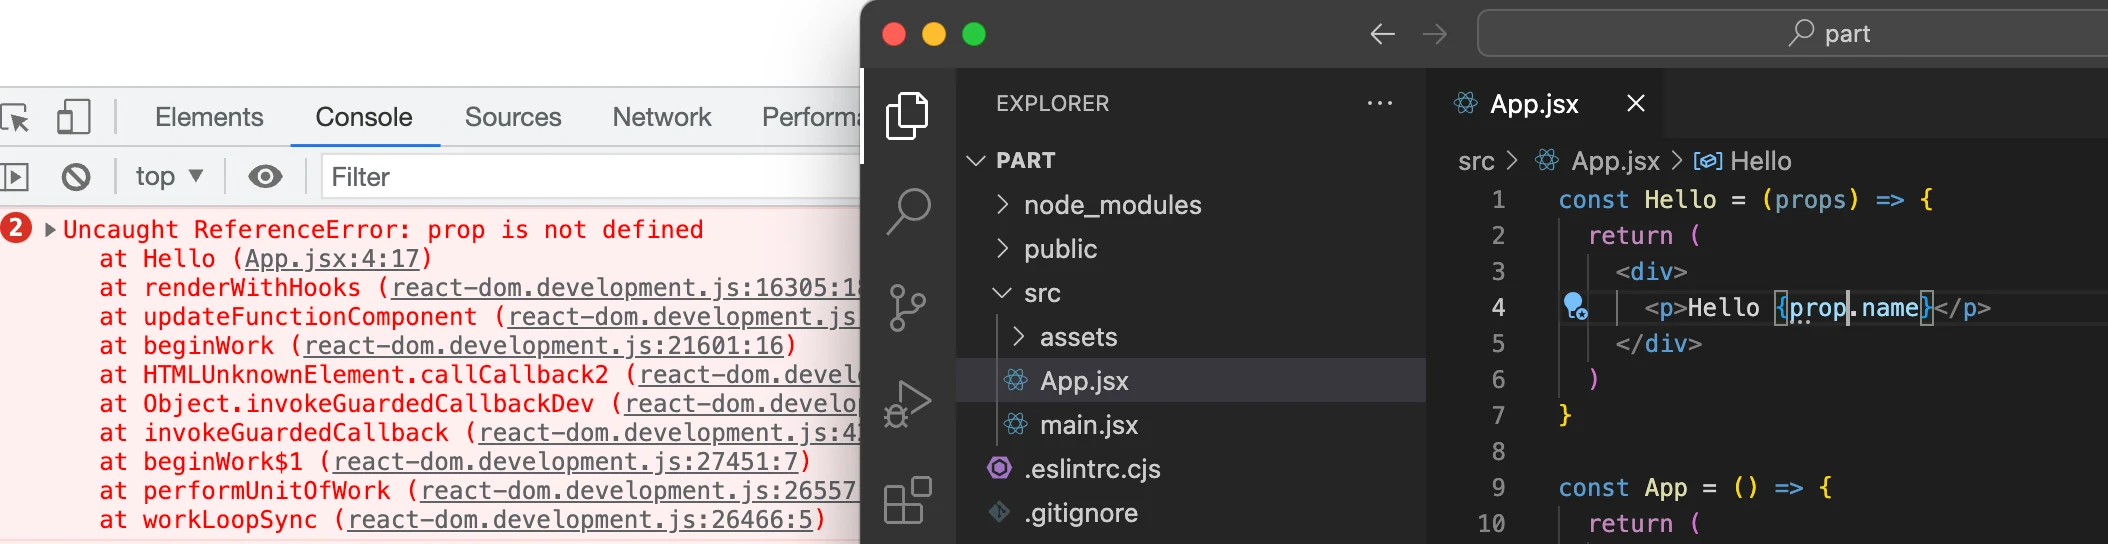Click the closing </div> tag on line 5
Image resolution: width=2108 pixels, height=544 pixels.
coord(1659,344)
